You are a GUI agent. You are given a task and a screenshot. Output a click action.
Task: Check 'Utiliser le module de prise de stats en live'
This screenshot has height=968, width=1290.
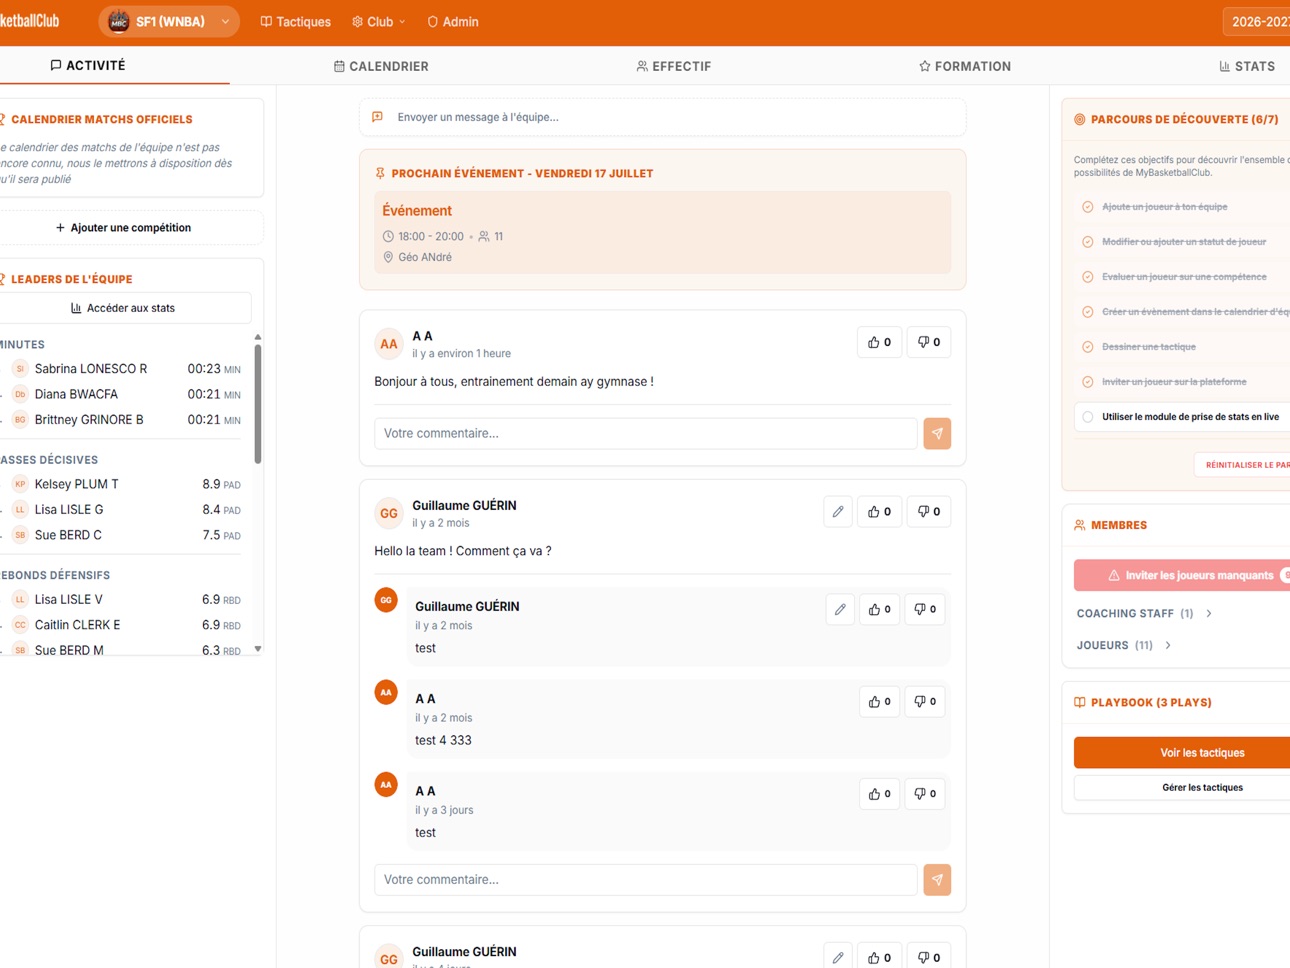click(x=1087, y=417)
